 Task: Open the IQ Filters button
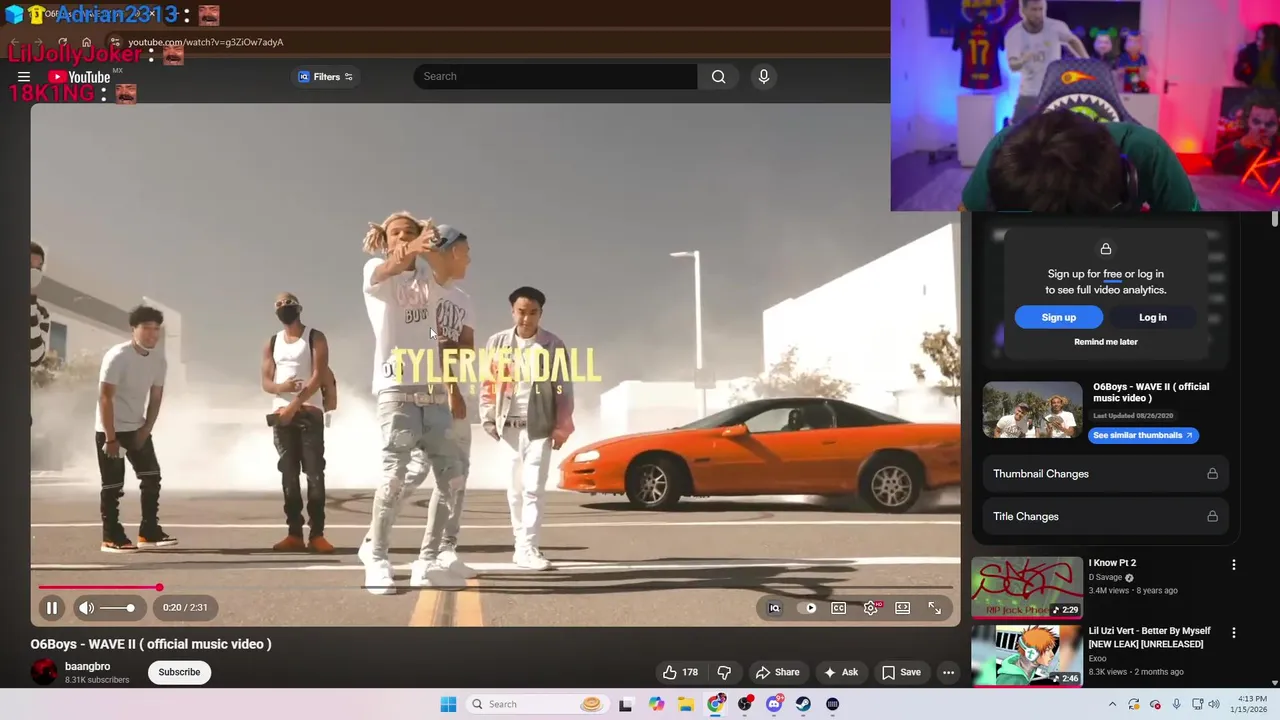(326, 77)
